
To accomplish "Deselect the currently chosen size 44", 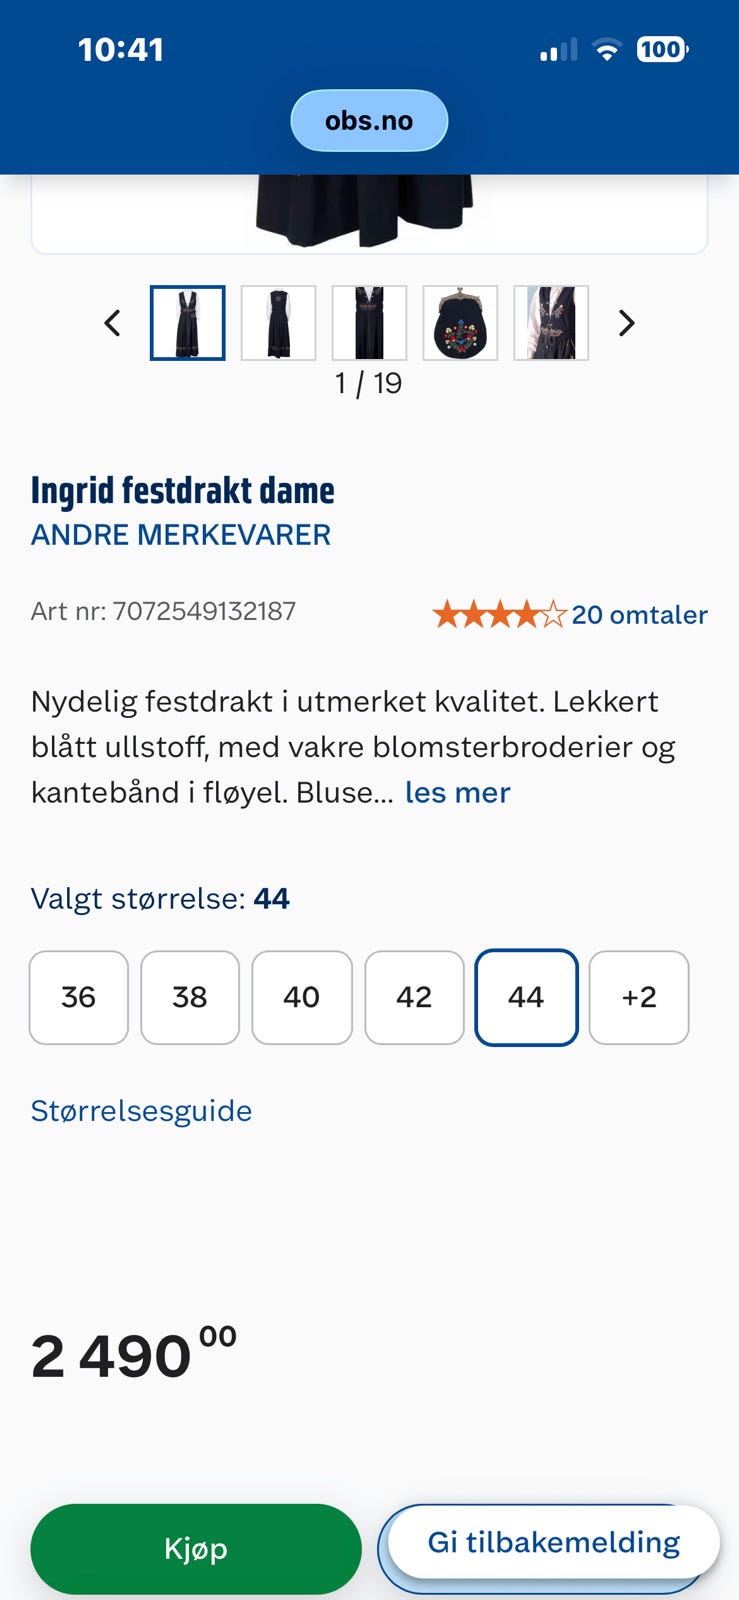I will tap(526, 997).
